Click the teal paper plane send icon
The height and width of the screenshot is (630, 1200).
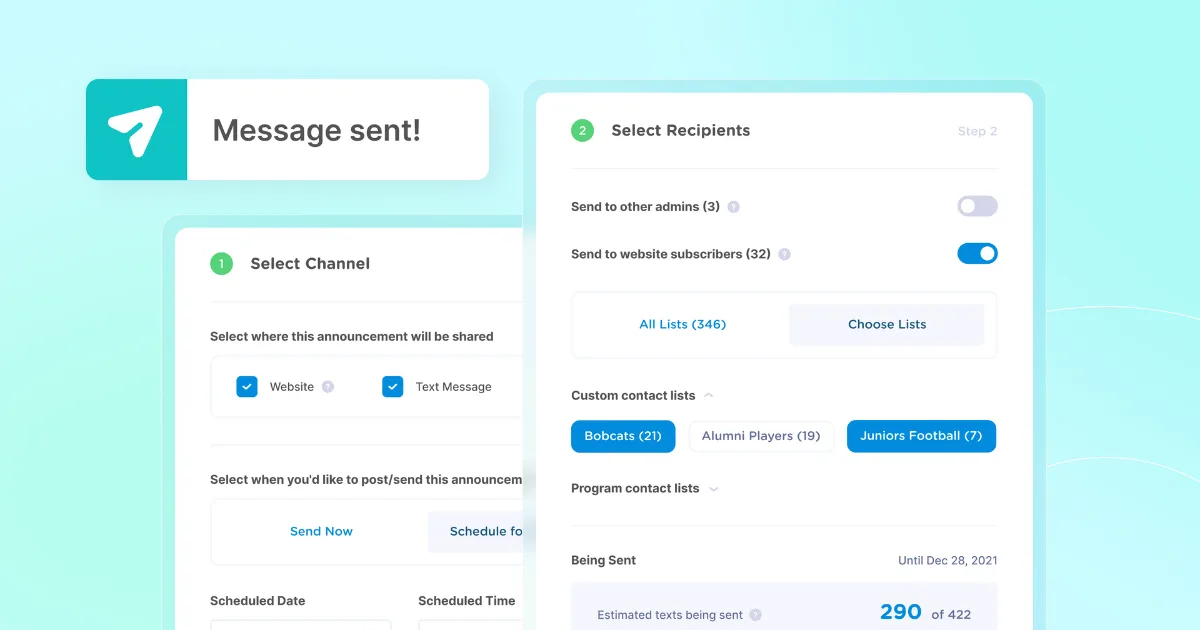137,129
